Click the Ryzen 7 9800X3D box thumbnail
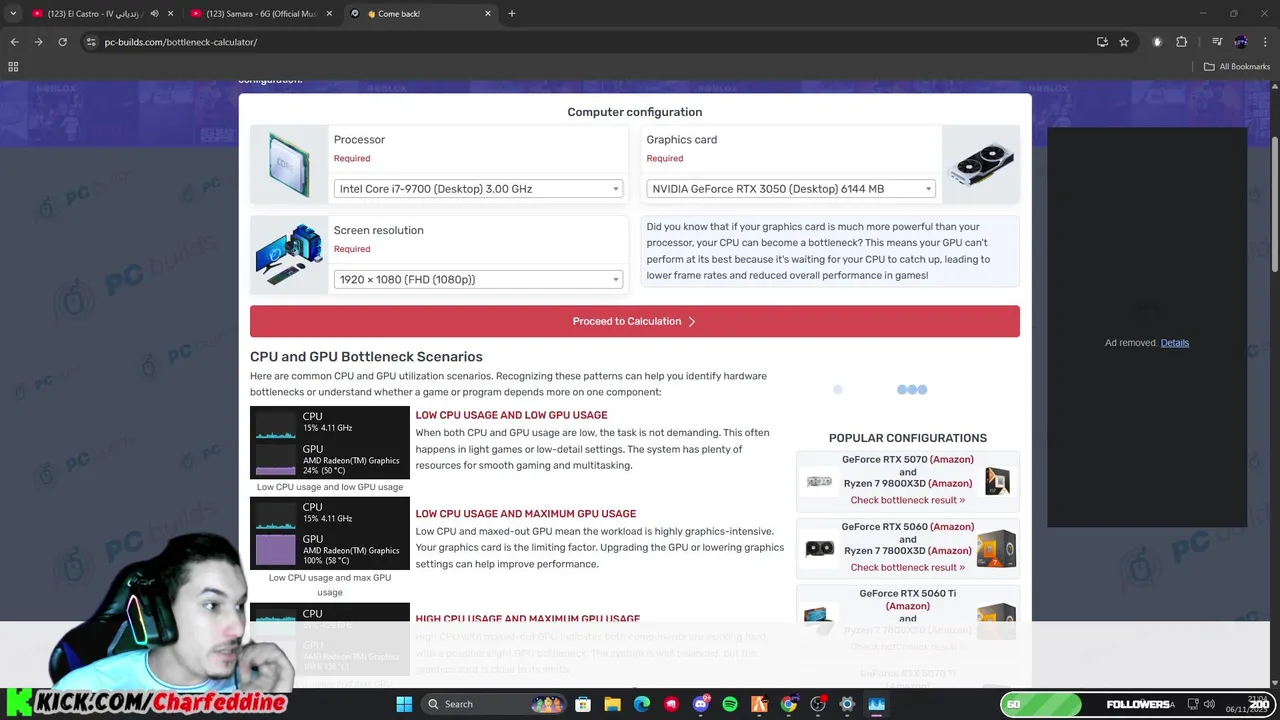 pos(997,482)
